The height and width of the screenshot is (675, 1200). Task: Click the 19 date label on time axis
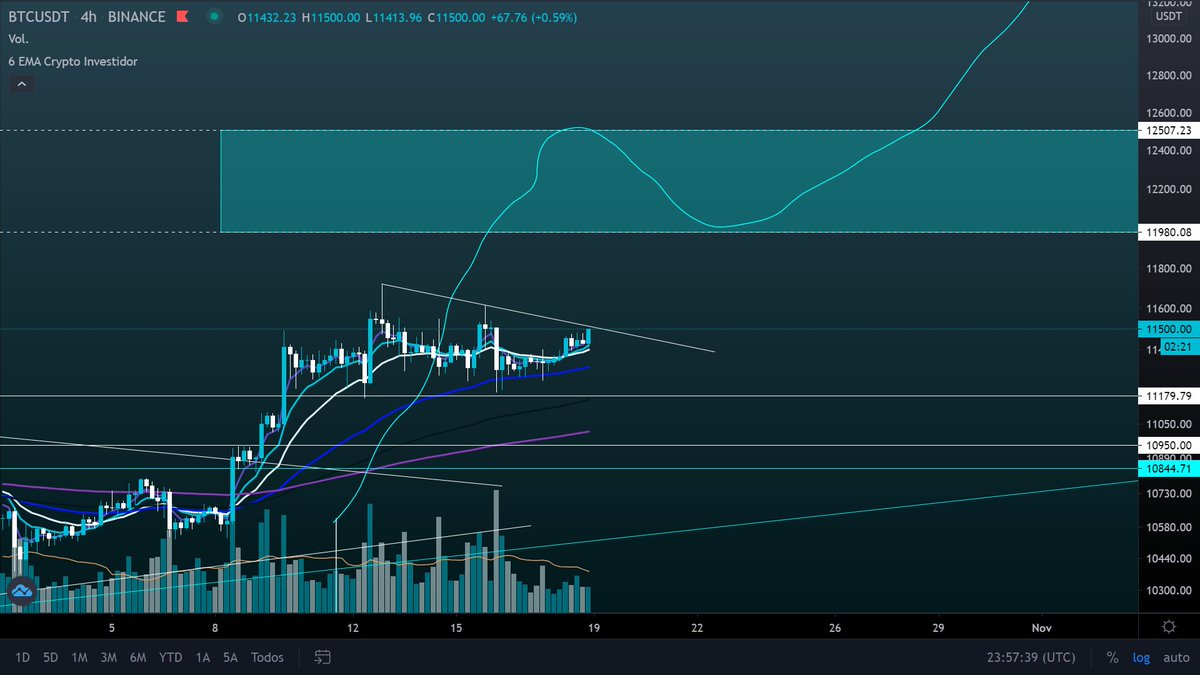pyautogui.click(x=594, y=627)
